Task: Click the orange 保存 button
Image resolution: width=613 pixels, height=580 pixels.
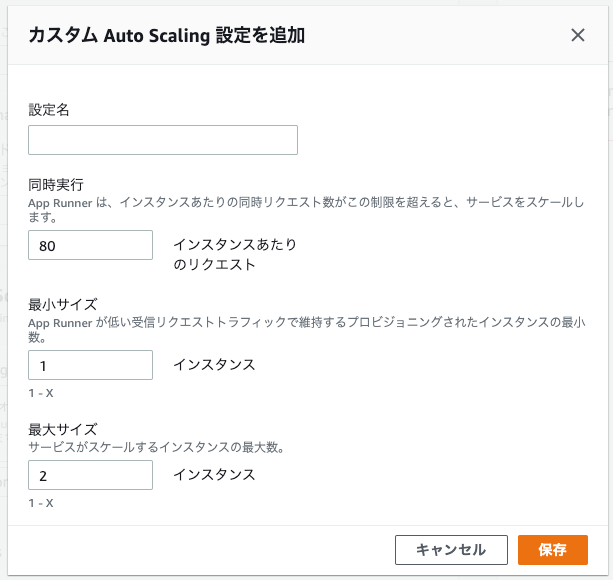Action: click(552, 550)
